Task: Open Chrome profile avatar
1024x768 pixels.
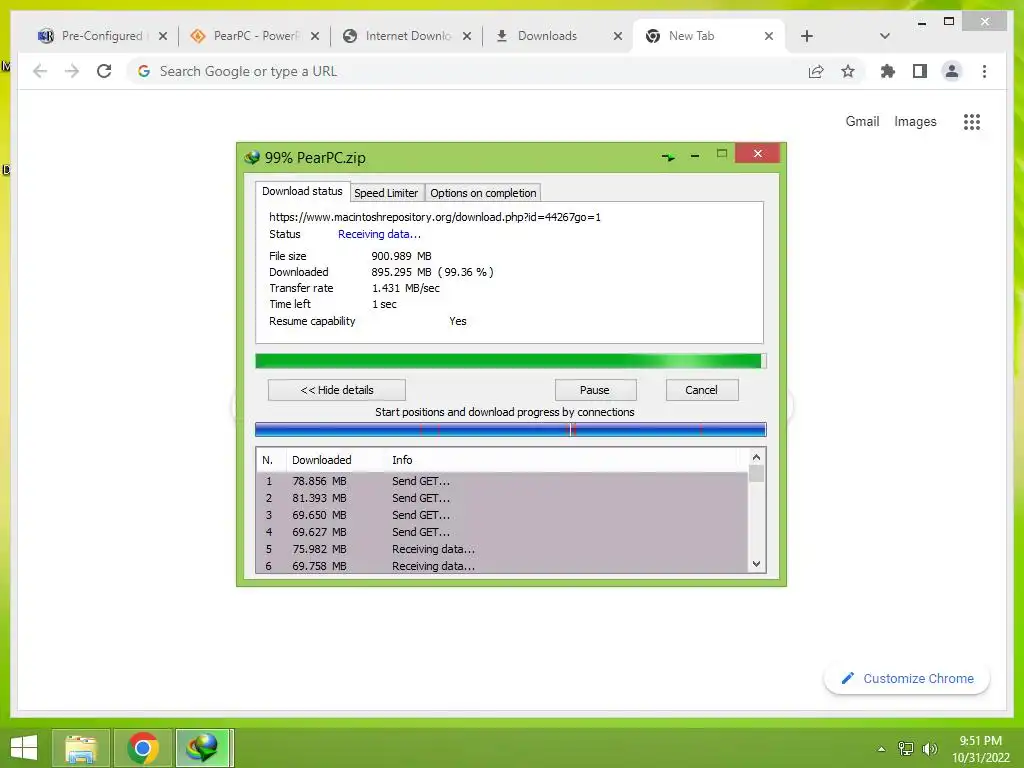Action: click(952, 71)
